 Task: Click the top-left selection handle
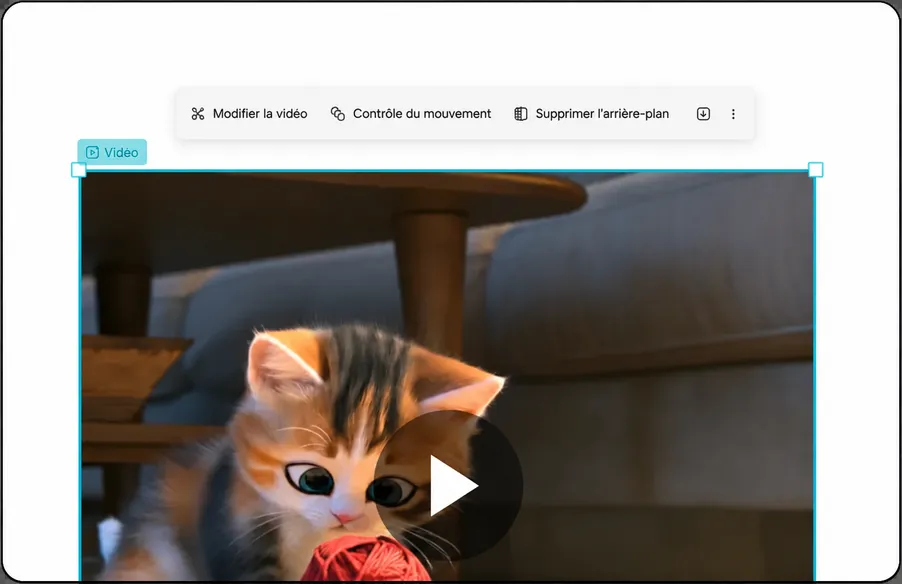79,170
